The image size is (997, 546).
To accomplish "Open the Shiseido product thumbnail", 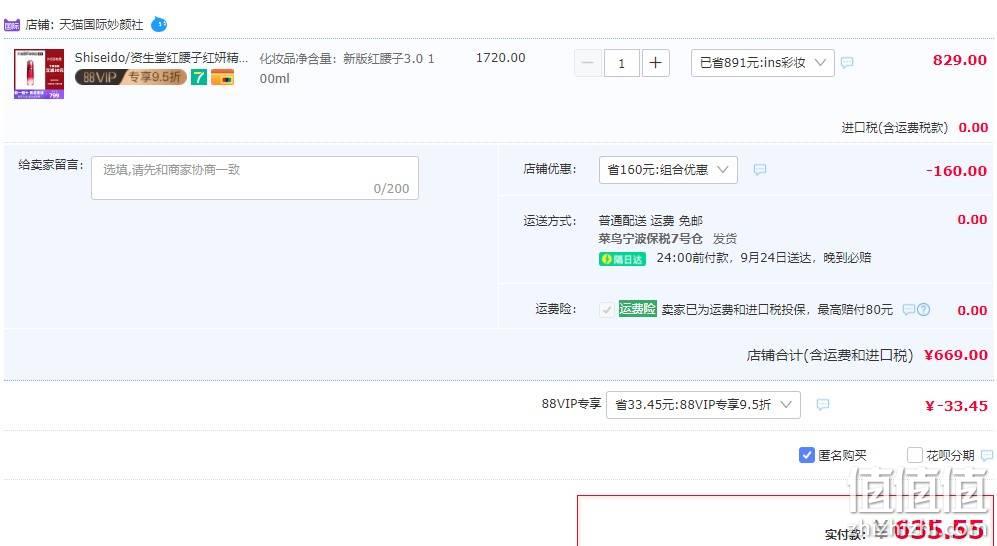I will pyautogui.click(x=39, y=74).
